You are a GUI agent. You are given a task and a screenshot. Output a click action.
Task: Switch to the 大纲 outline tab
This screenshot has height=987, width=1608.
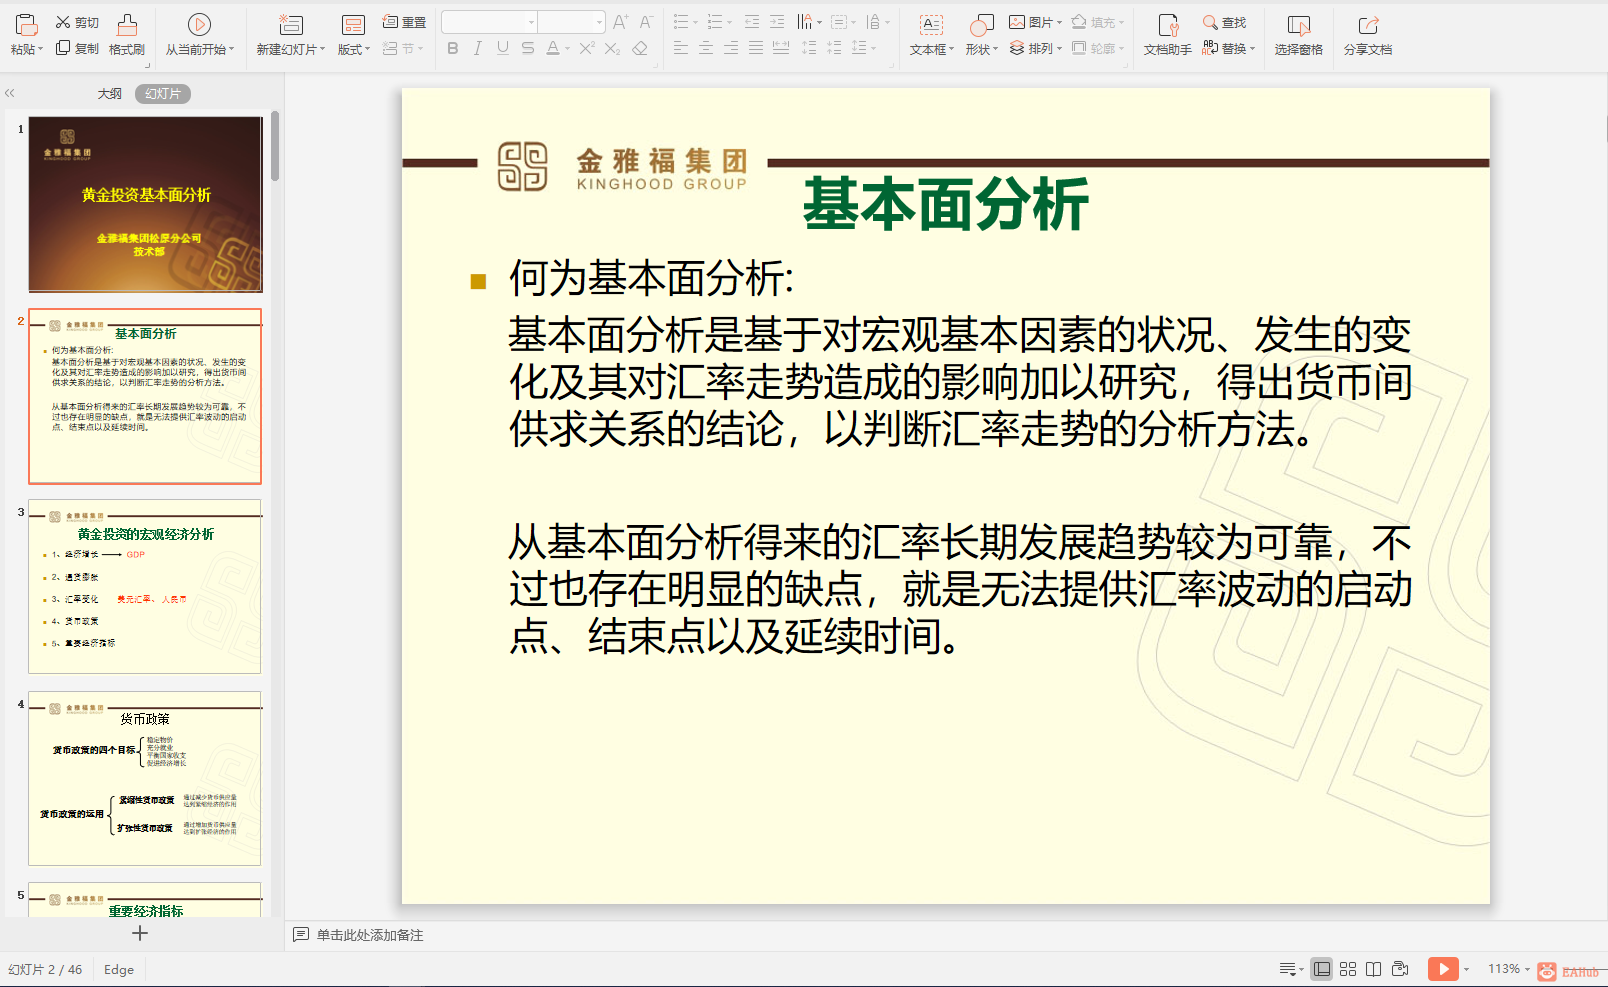pos(108,92)
